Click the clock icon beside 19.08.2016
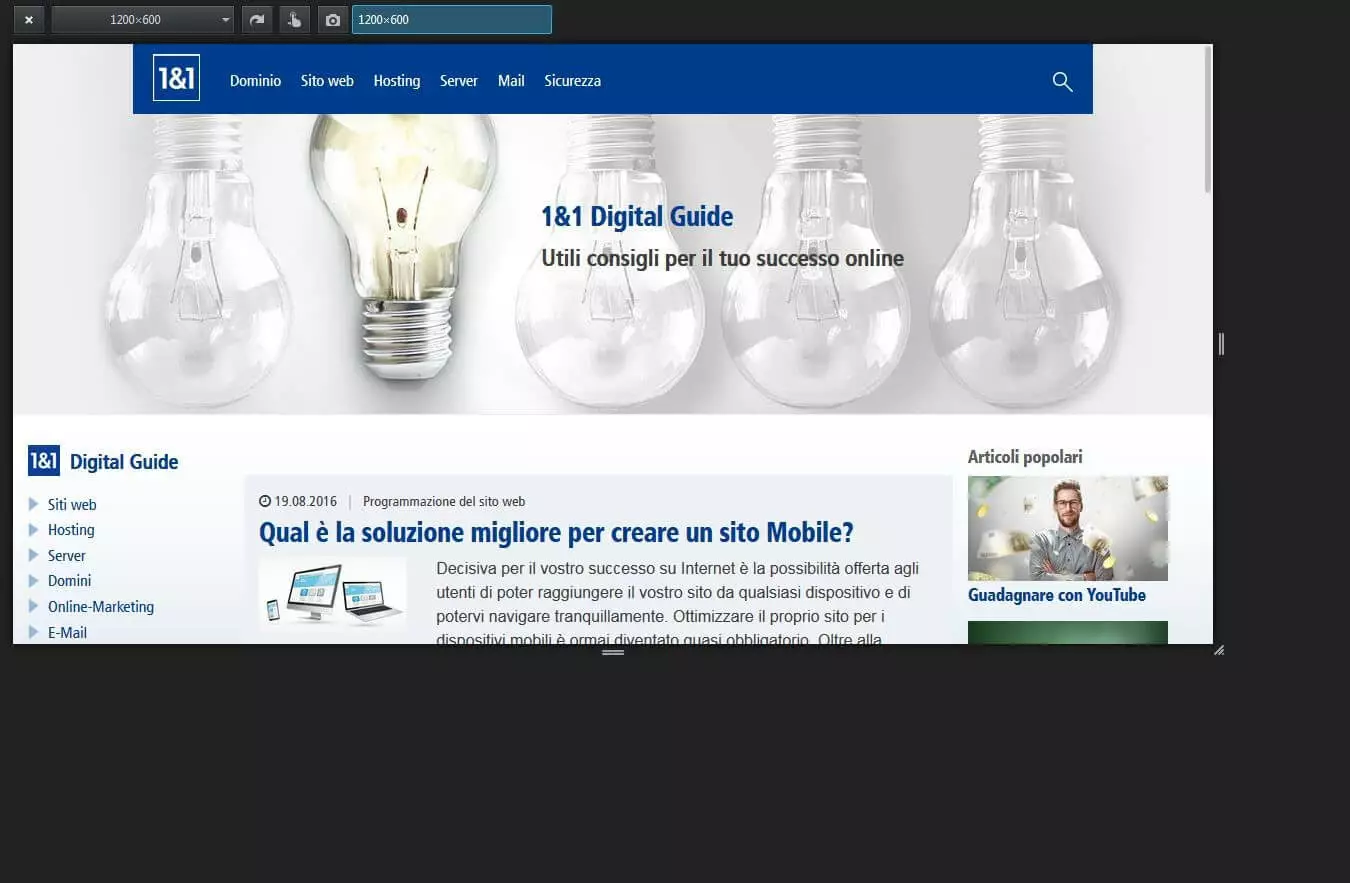 click(x=265, y=501)
